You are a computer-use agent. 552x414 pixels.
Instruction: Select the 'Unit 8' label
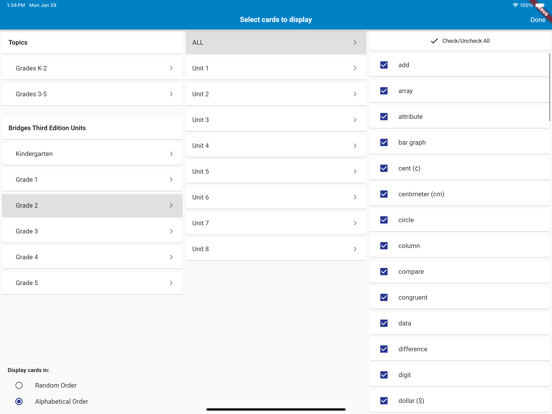click(x=200, y=249)
